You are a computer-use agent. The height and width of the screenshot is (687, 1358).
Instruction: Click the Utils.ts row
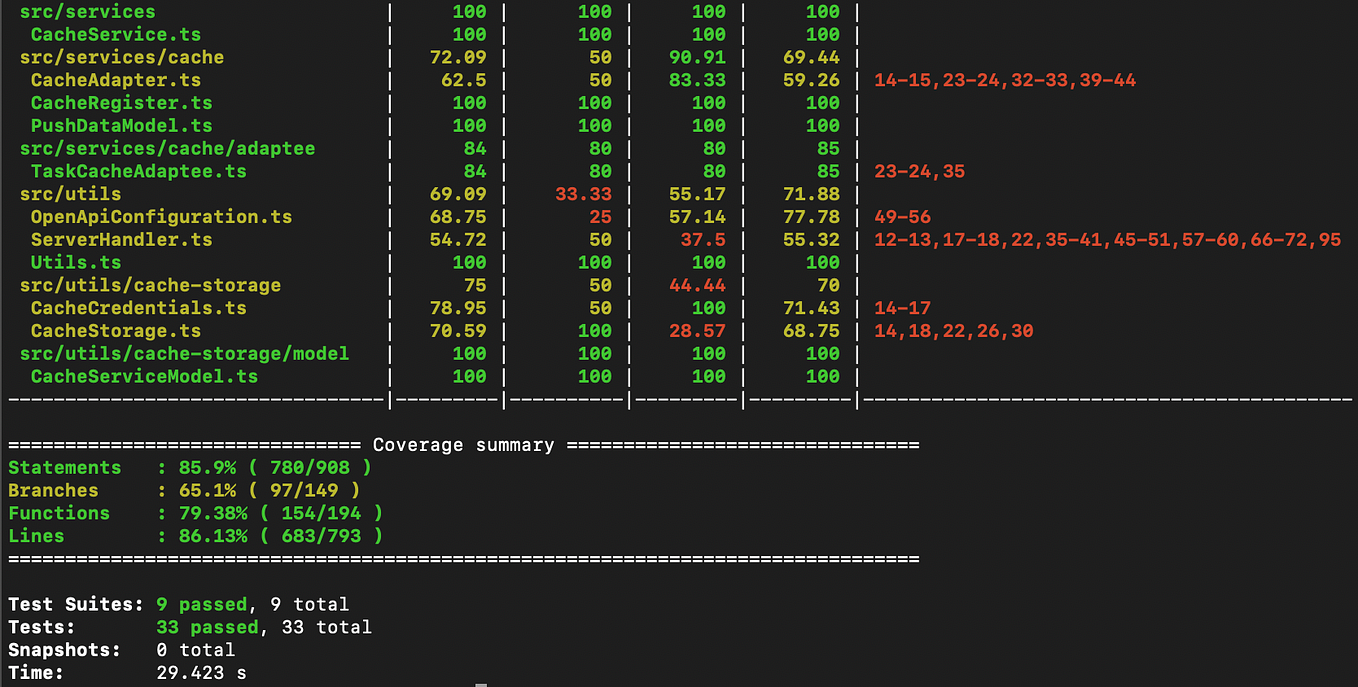[x=76, y=262]
